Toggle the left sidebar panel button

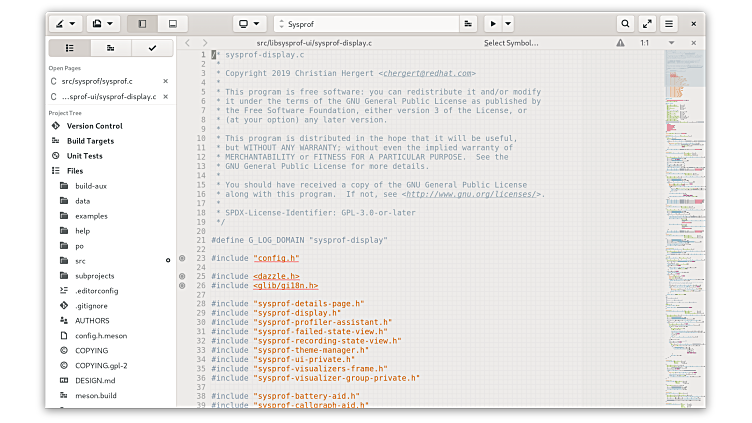coord(142,23)
